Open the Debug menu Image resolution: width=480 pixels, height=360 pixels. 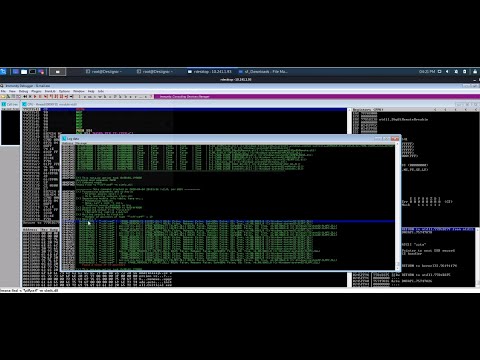click(23, 91)
